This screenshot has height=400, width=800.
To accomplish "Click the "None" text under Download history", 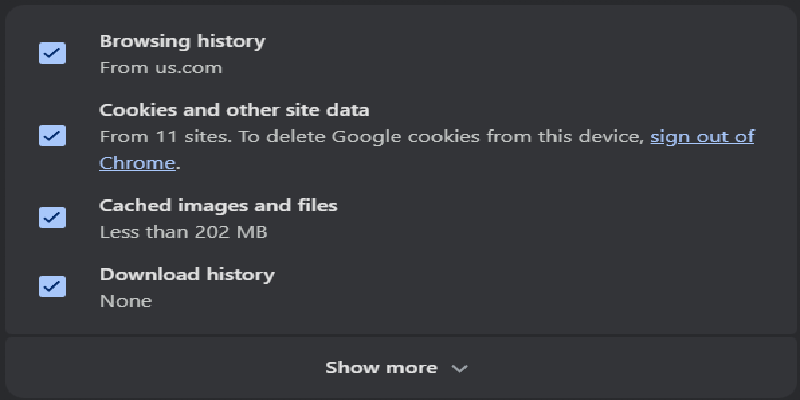I will point(126,300).
